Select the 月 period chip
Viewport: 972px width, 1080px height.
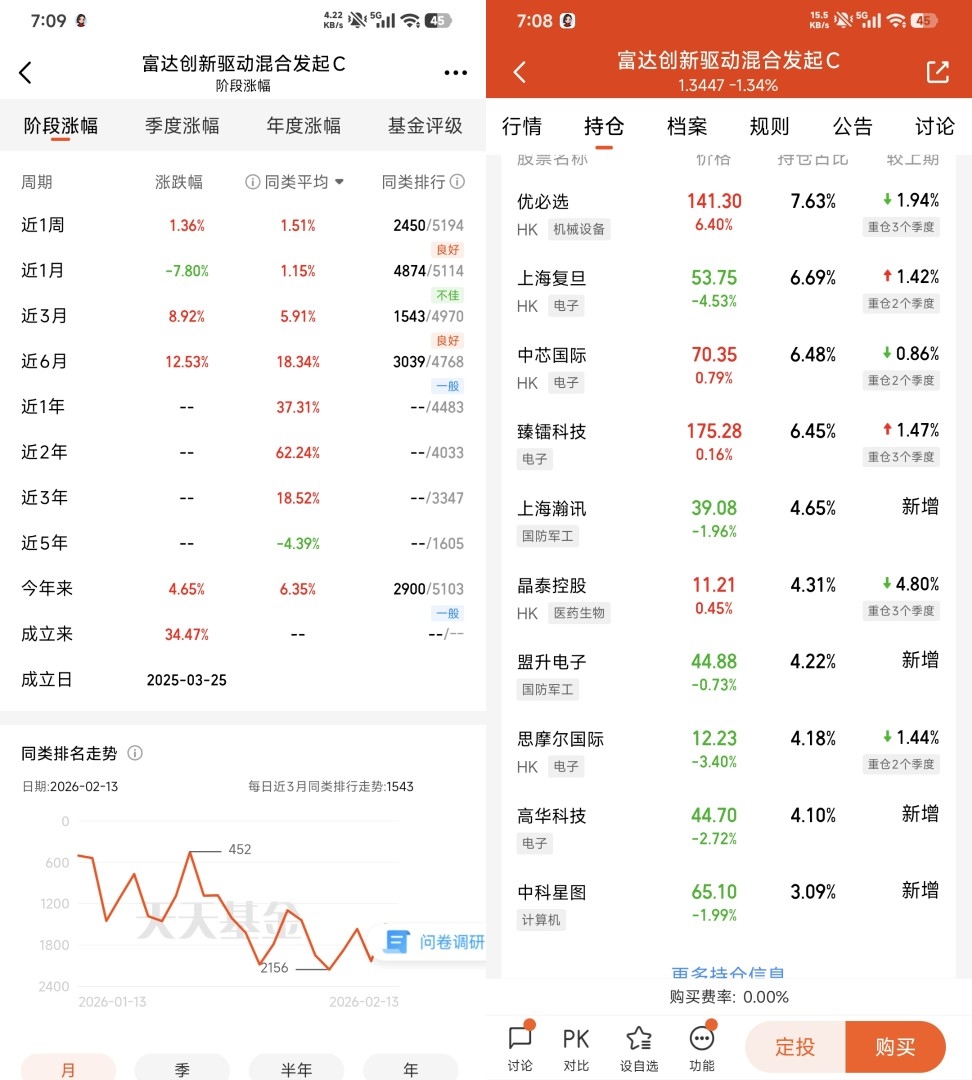tap(68, 1068)
